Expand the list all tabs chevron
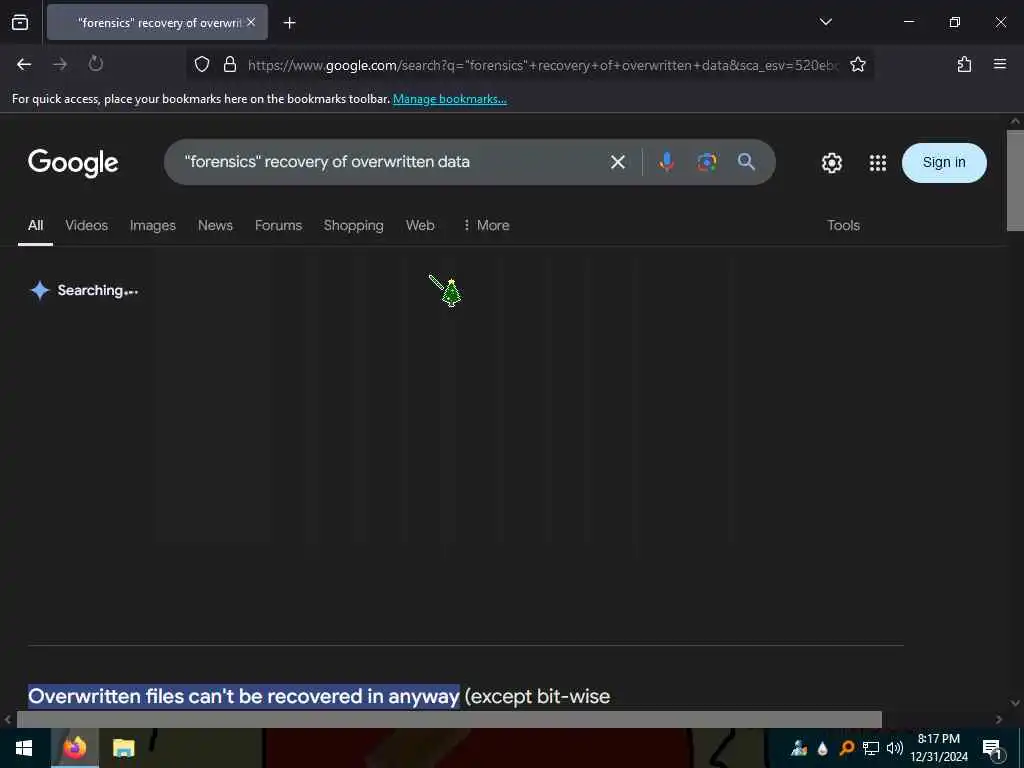 (825, 22)
